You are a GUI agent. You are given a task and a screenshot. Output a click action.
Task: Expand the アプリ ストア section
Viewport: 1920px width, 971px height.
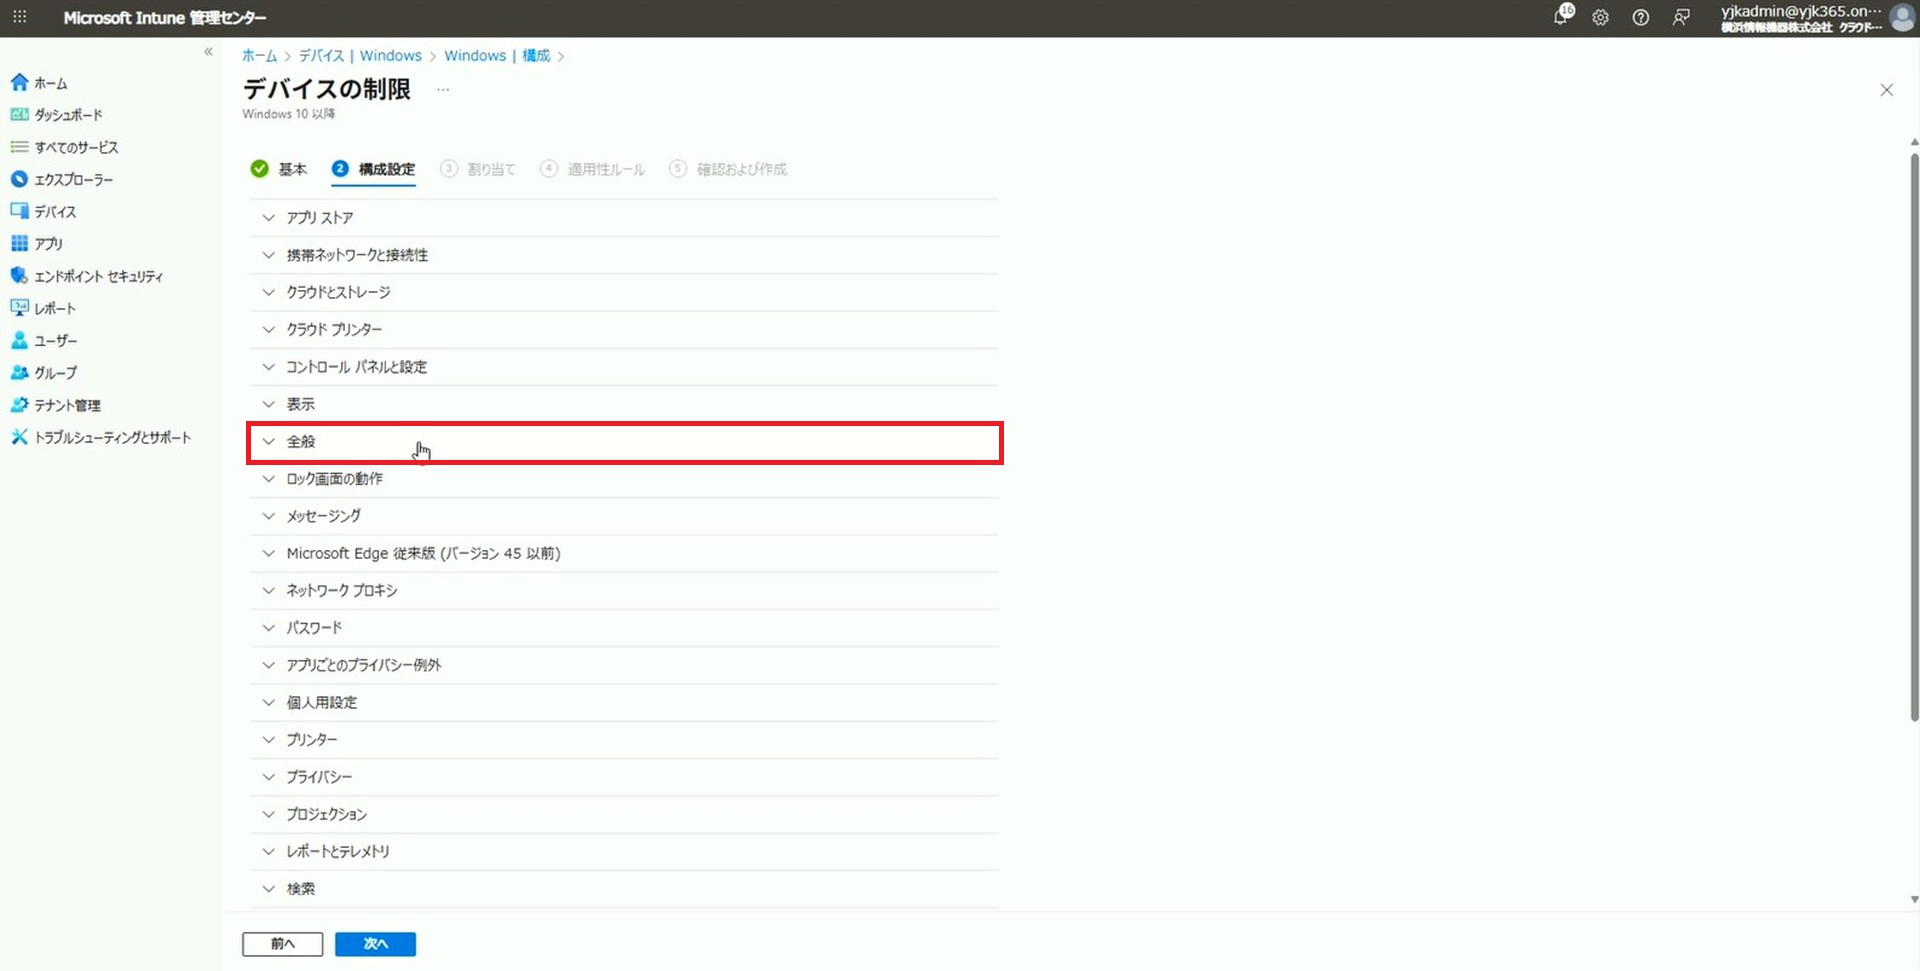click(x=319, y=218)
